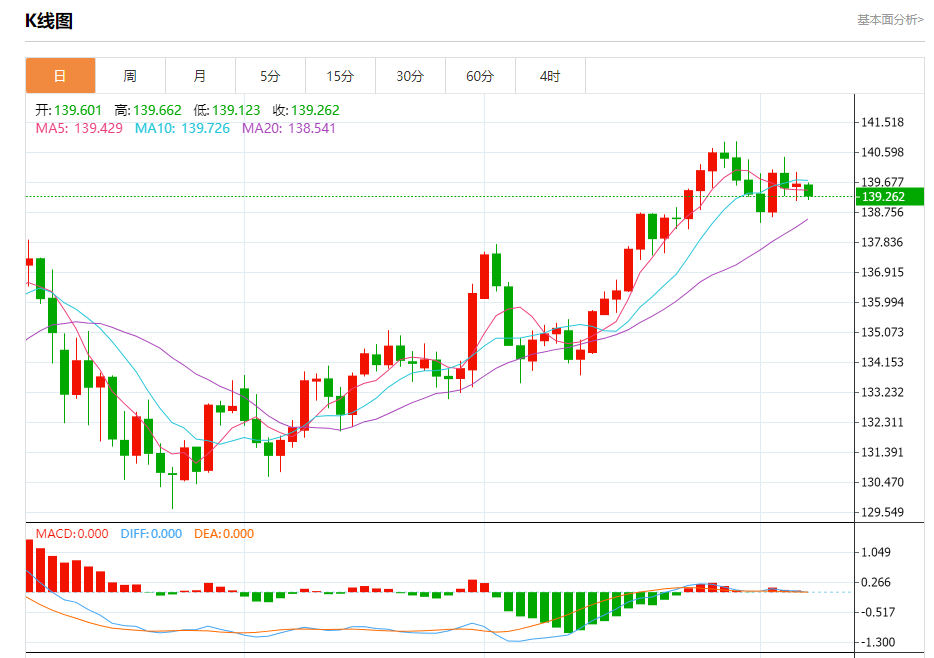
Task: Click the 141.518 price axis label
Action: pos(883,122)
